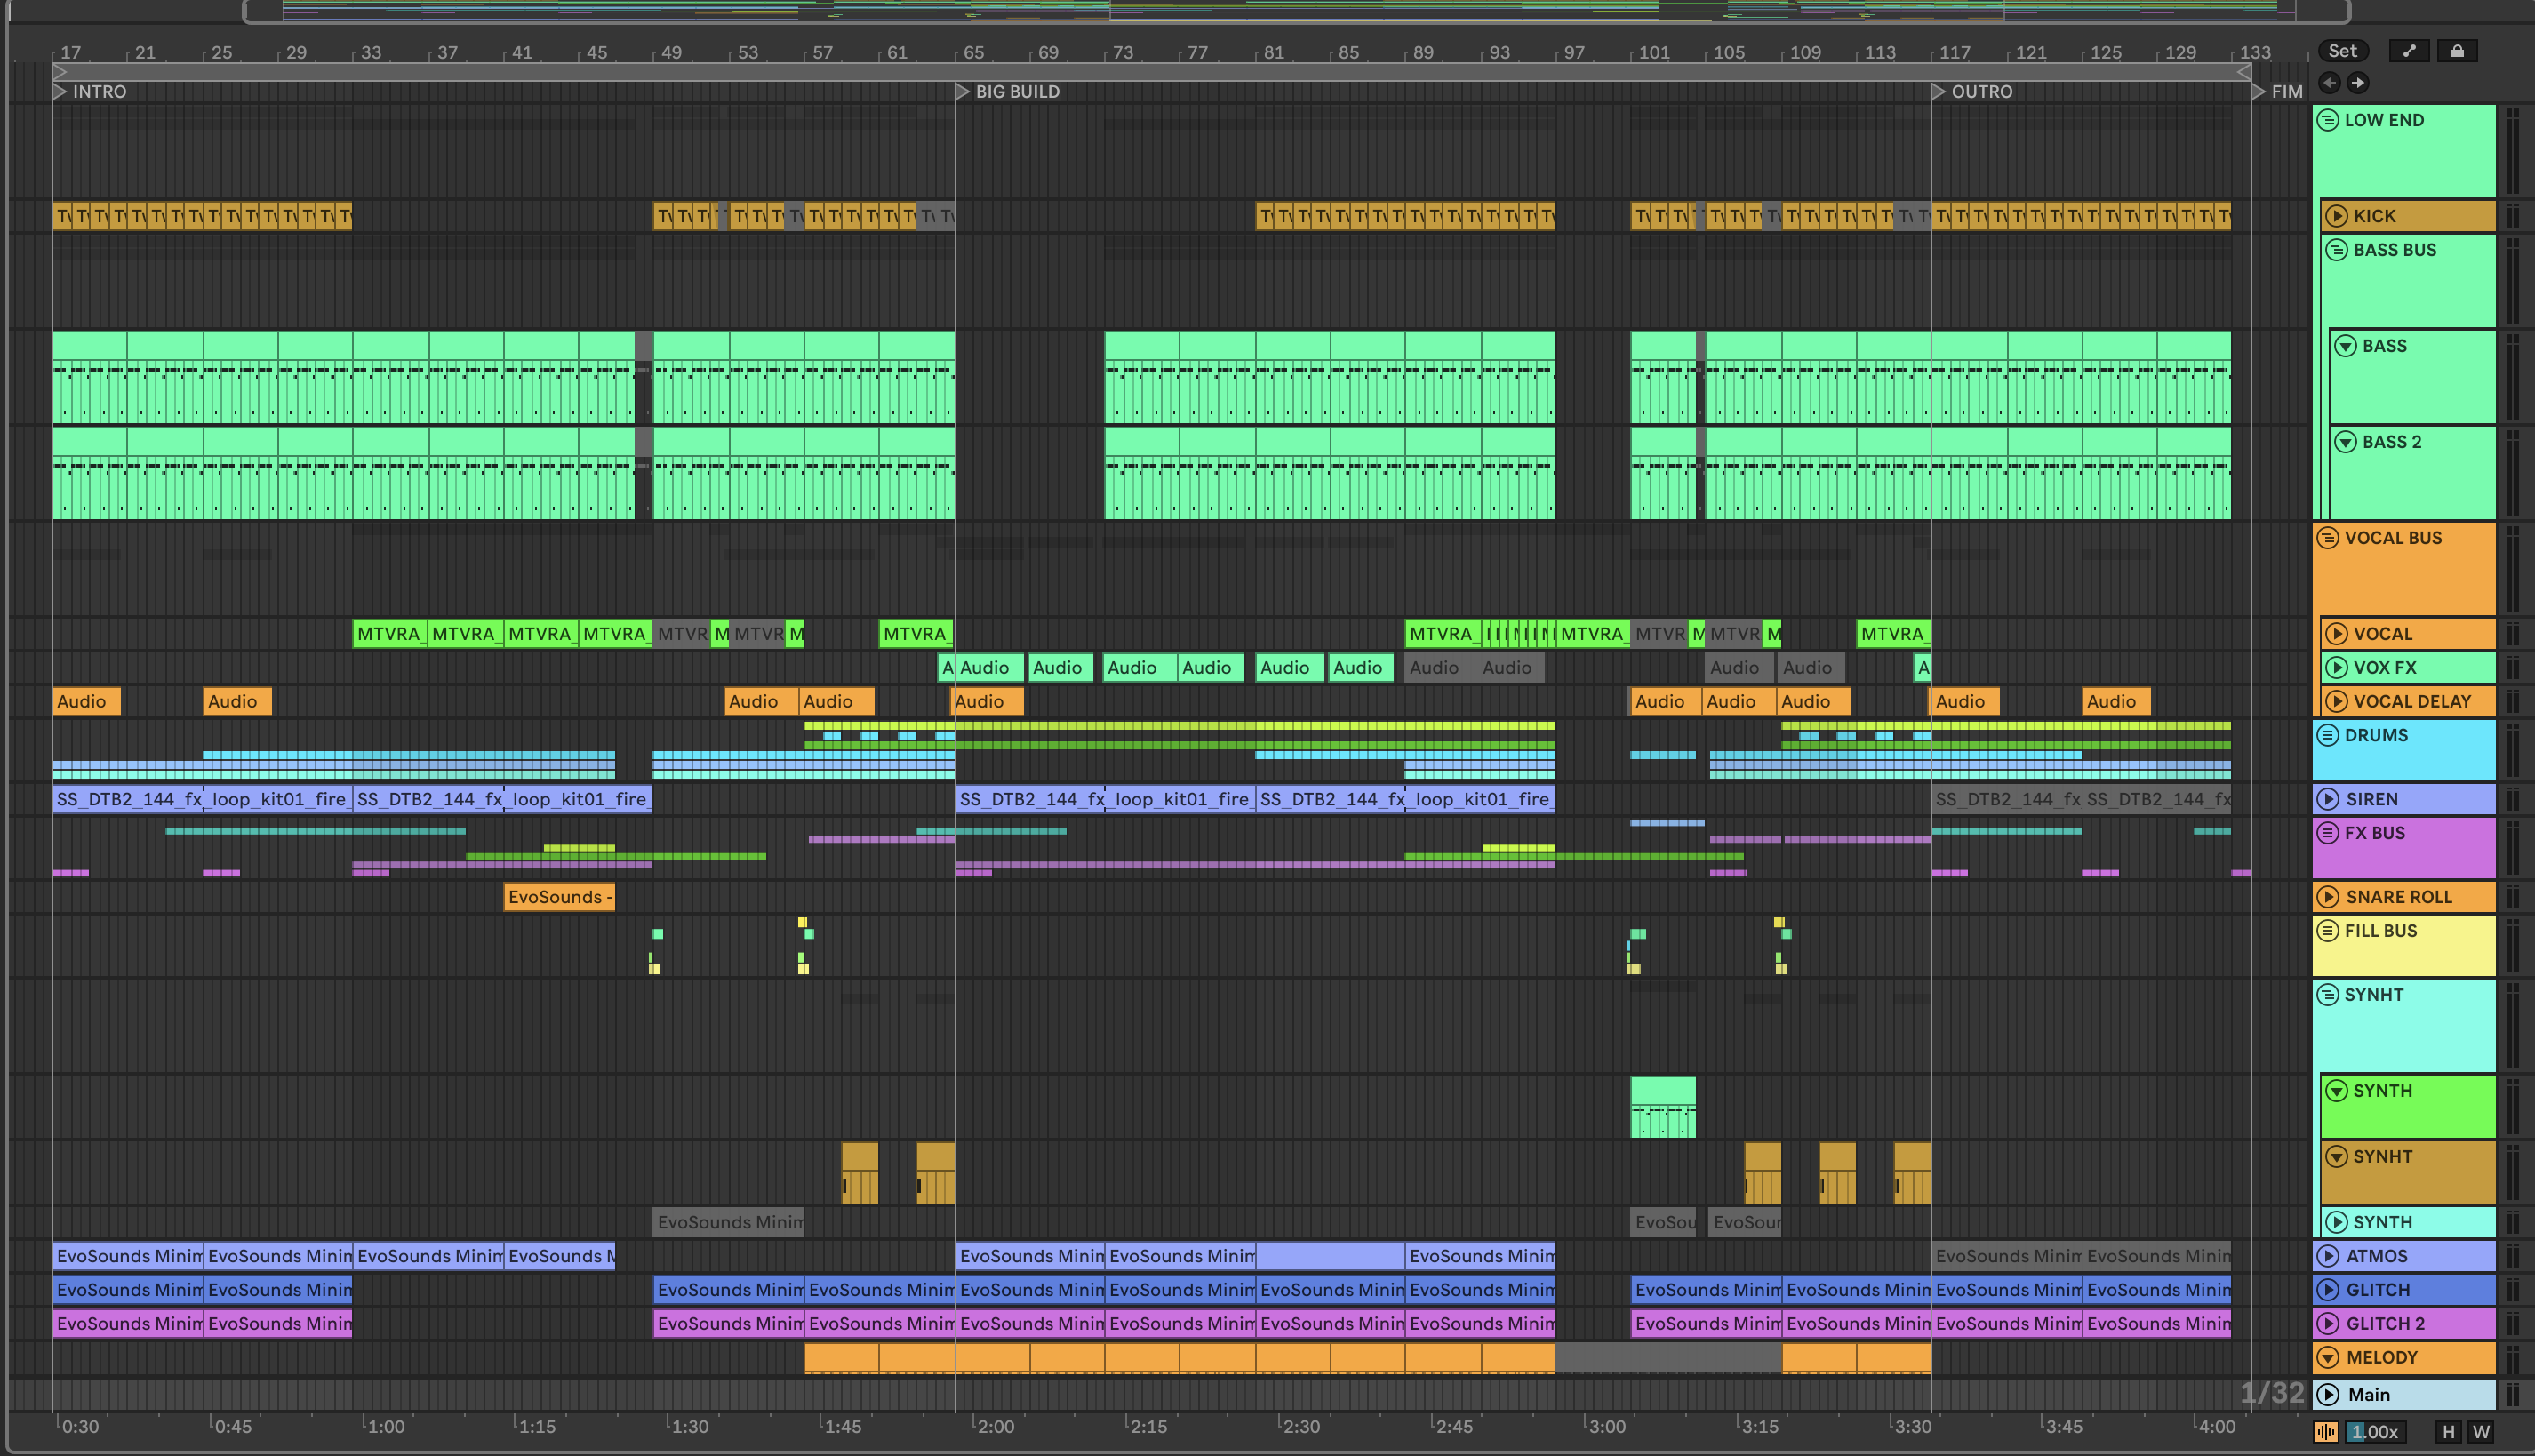Click the DRUMS group track icon
Viewport: 2535px width, 1456px height.
point(2328,735)
